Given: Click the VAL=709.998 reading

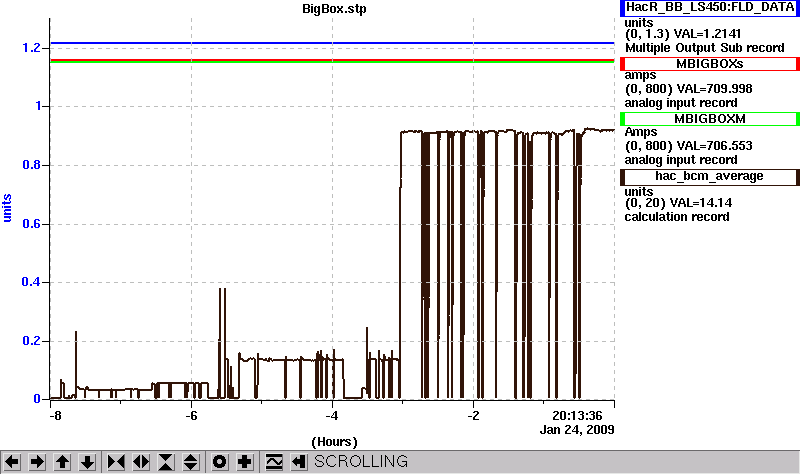Looking at the screenshot, I should coord(714,89).
